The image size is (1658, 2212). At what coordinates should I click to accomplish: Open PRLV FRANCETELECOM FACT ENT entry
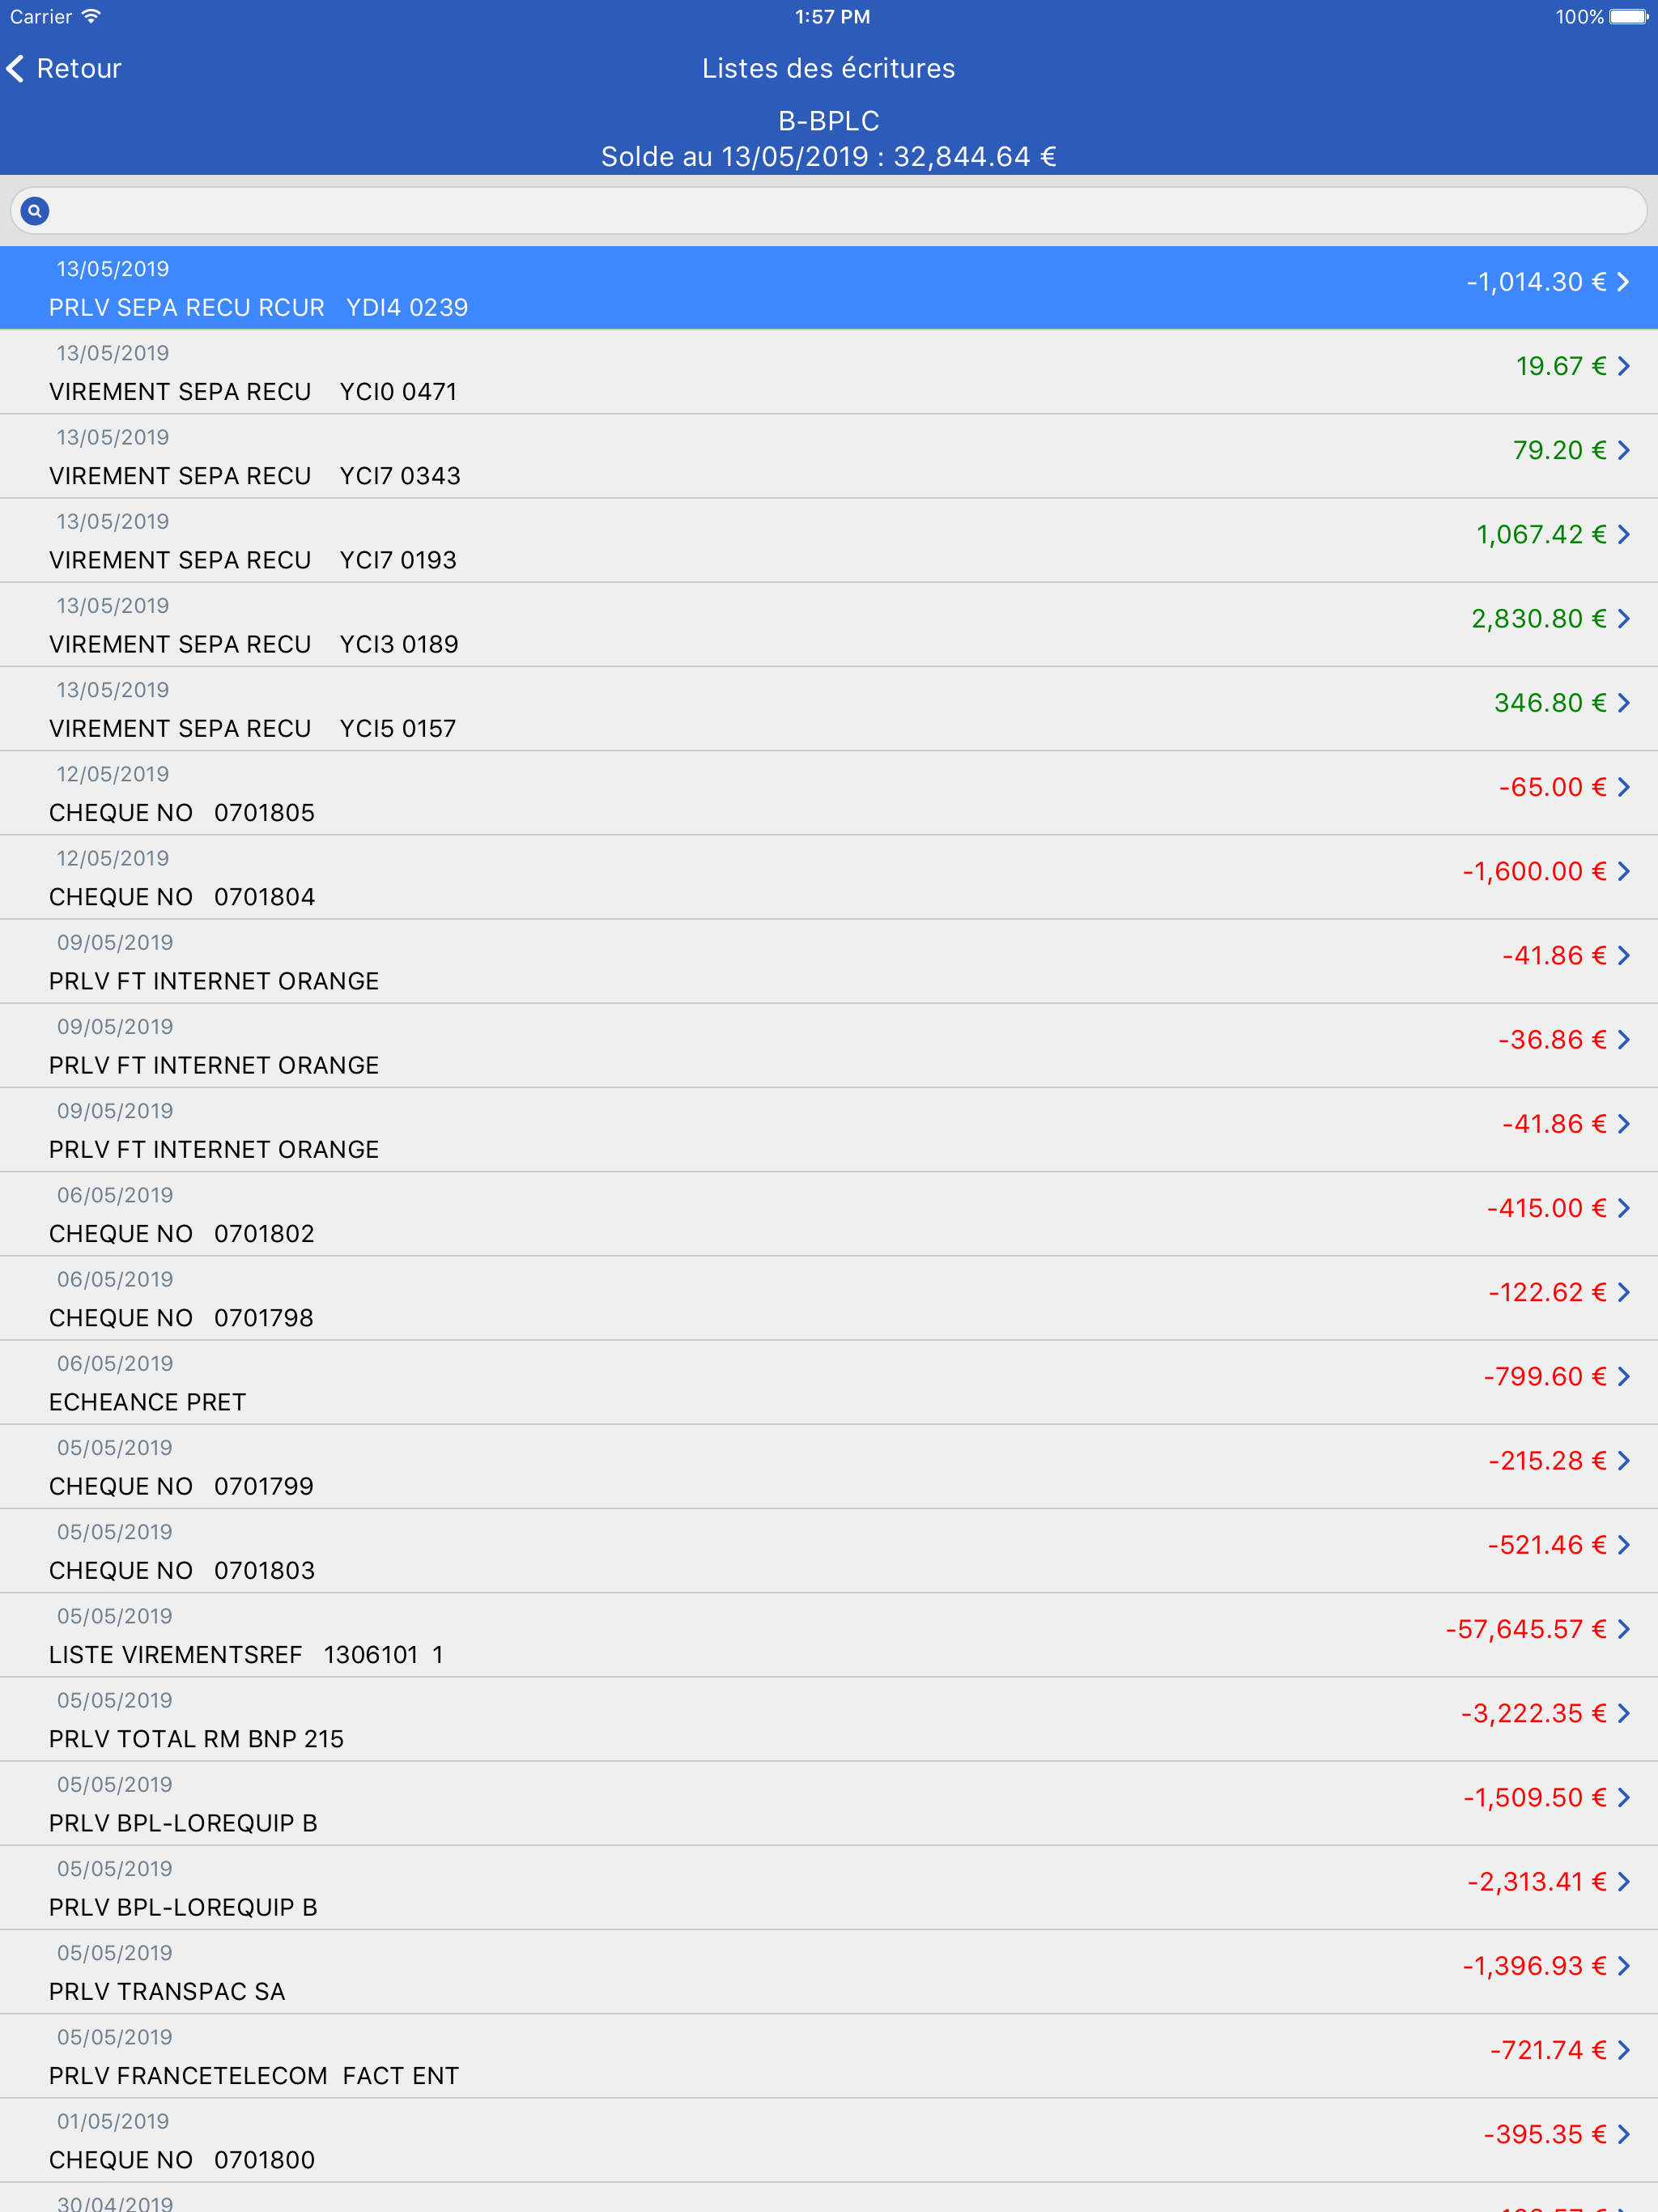click(829, 2056)
